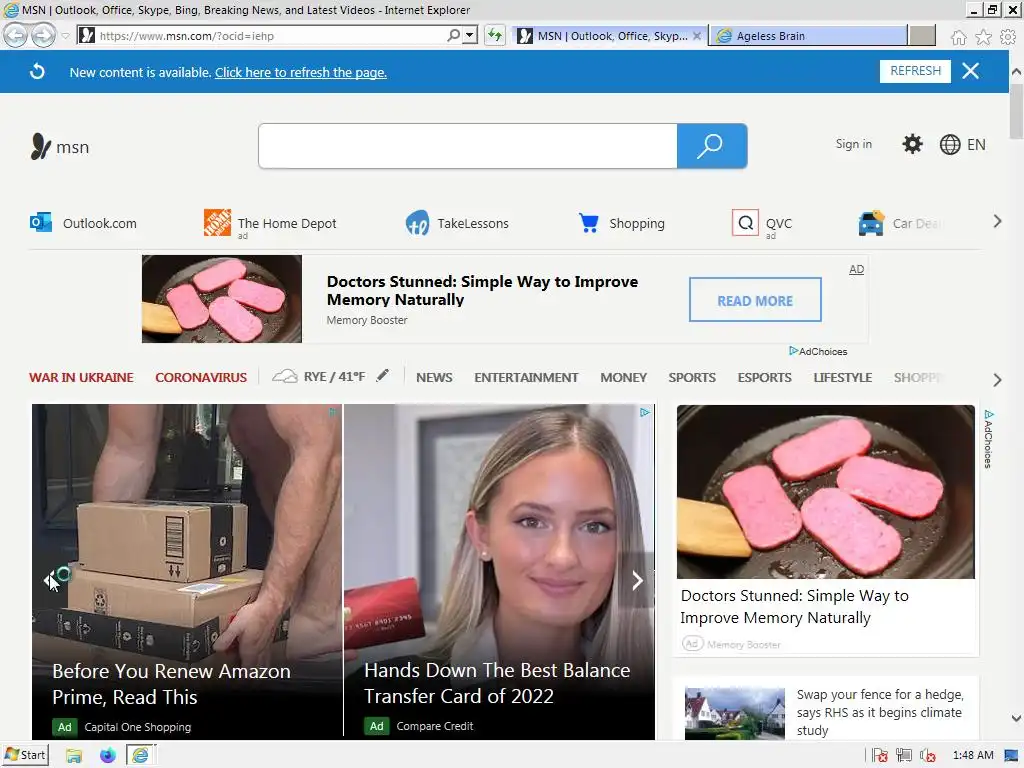1024x768 pixels.
Task: Click the taskbar clock showing 1:48 AM
Action: [972, 756]
